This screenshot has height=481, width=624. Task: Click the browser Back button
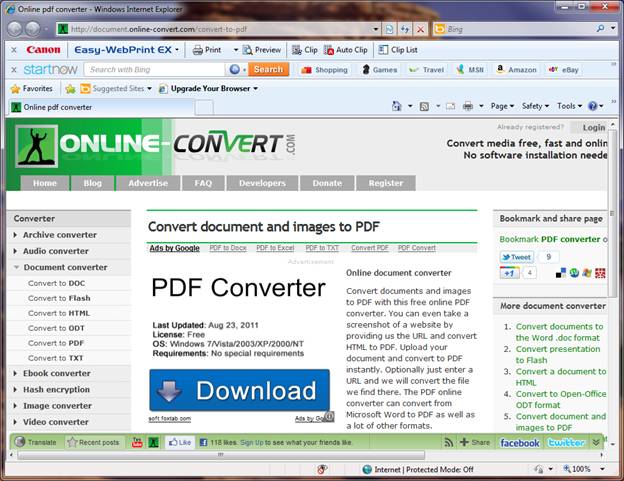point(15,29)
